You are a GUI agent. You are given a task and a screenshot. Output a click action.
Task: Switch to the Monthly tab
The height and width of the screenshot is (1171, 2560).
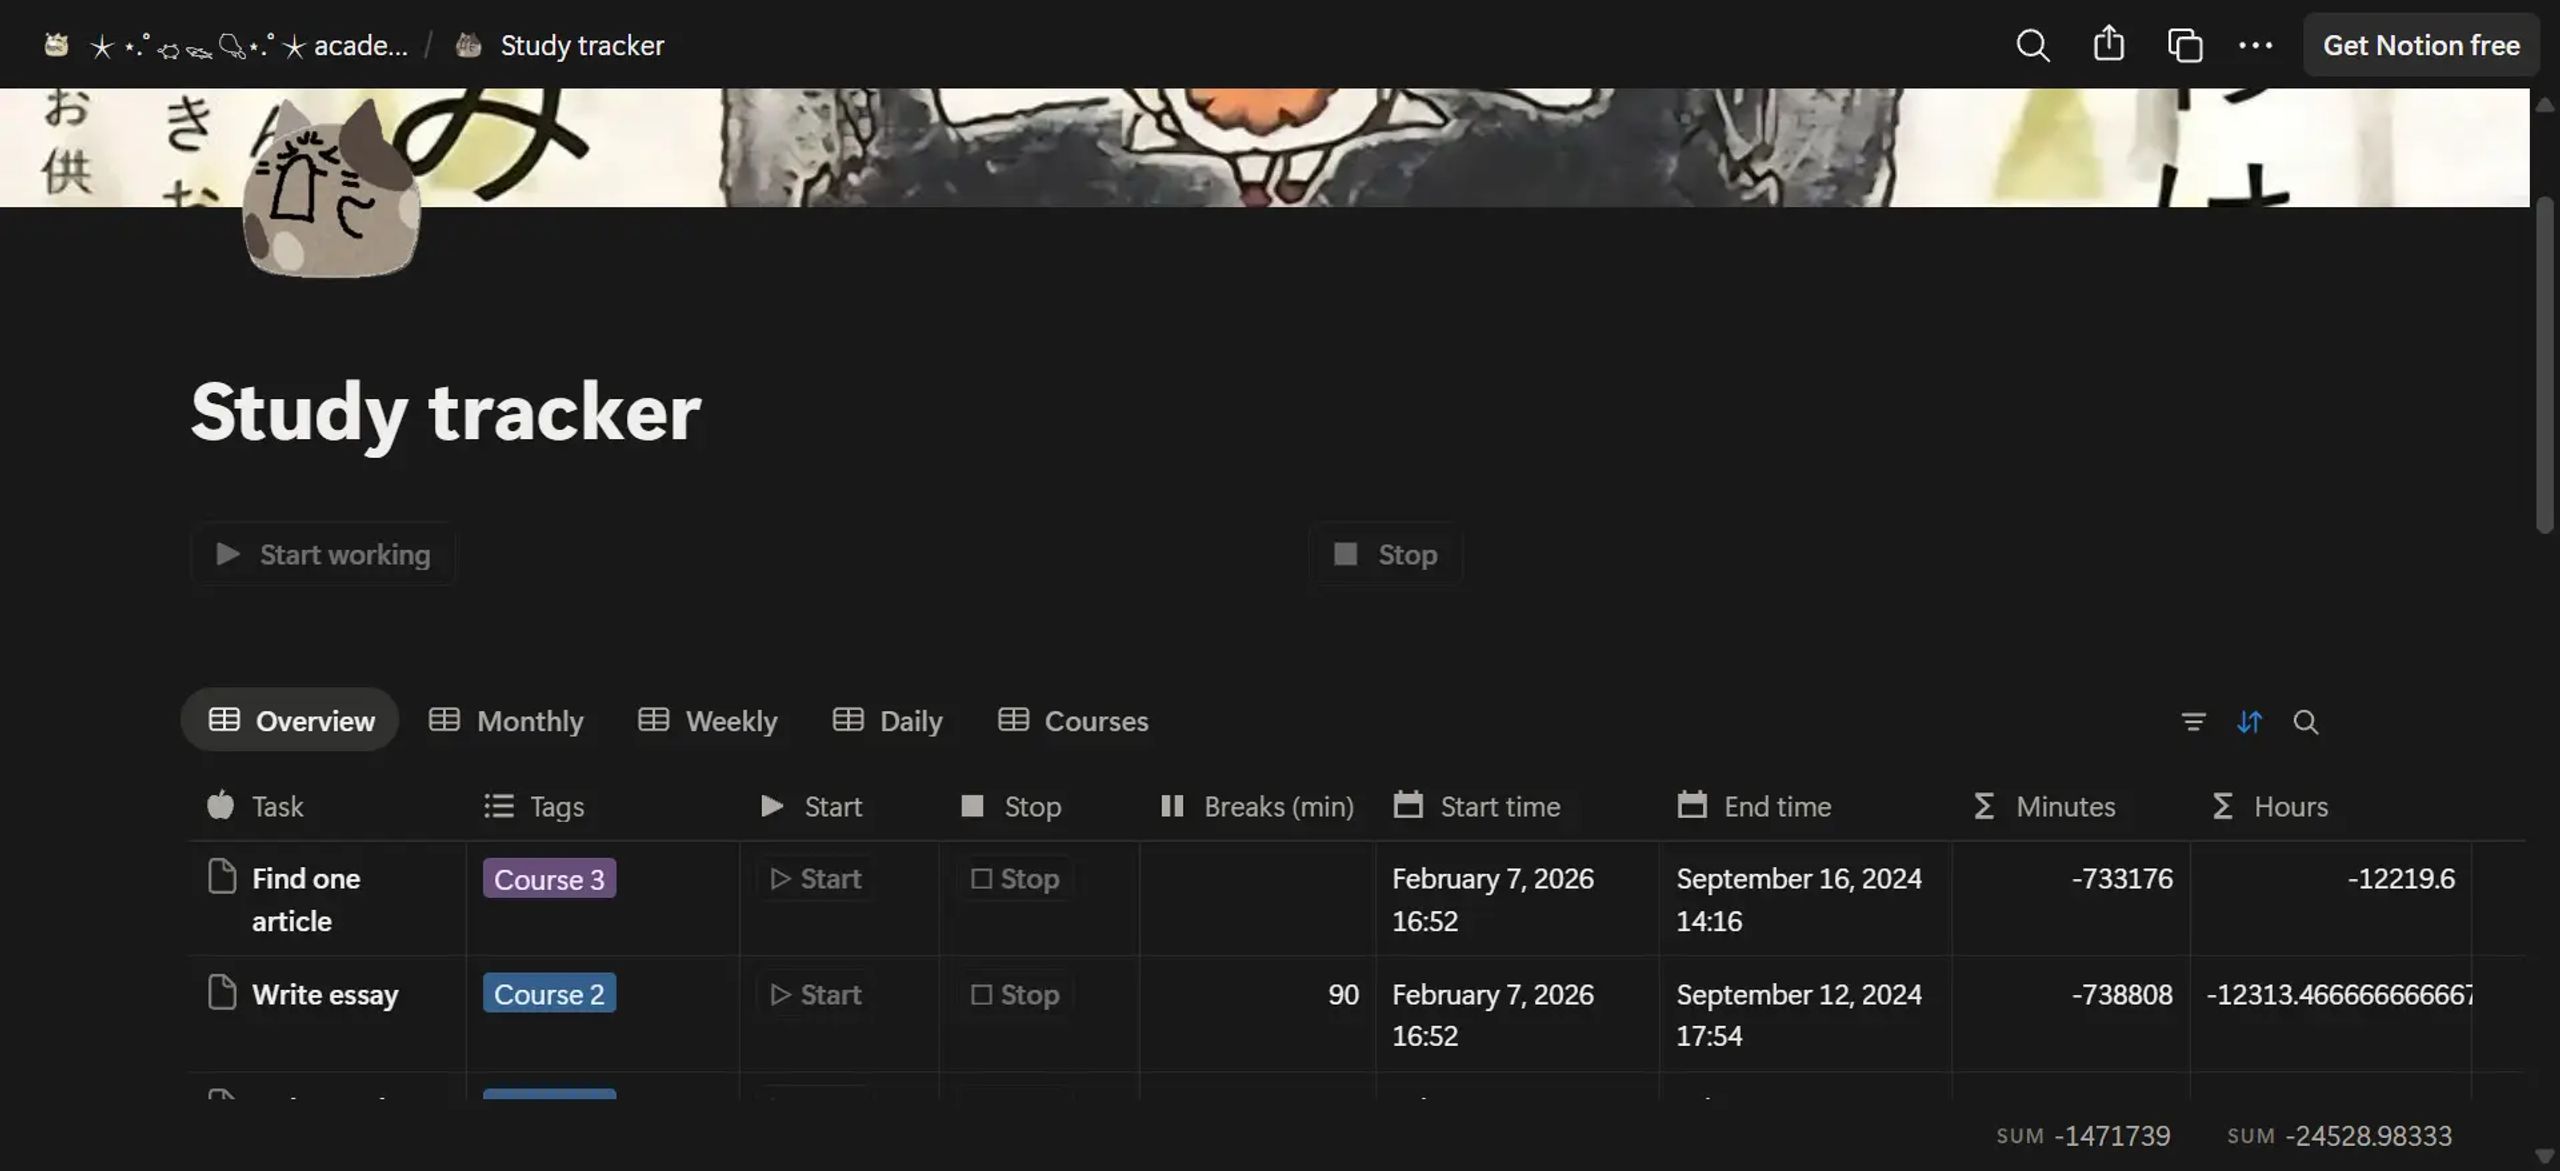[x=506, y=720]
